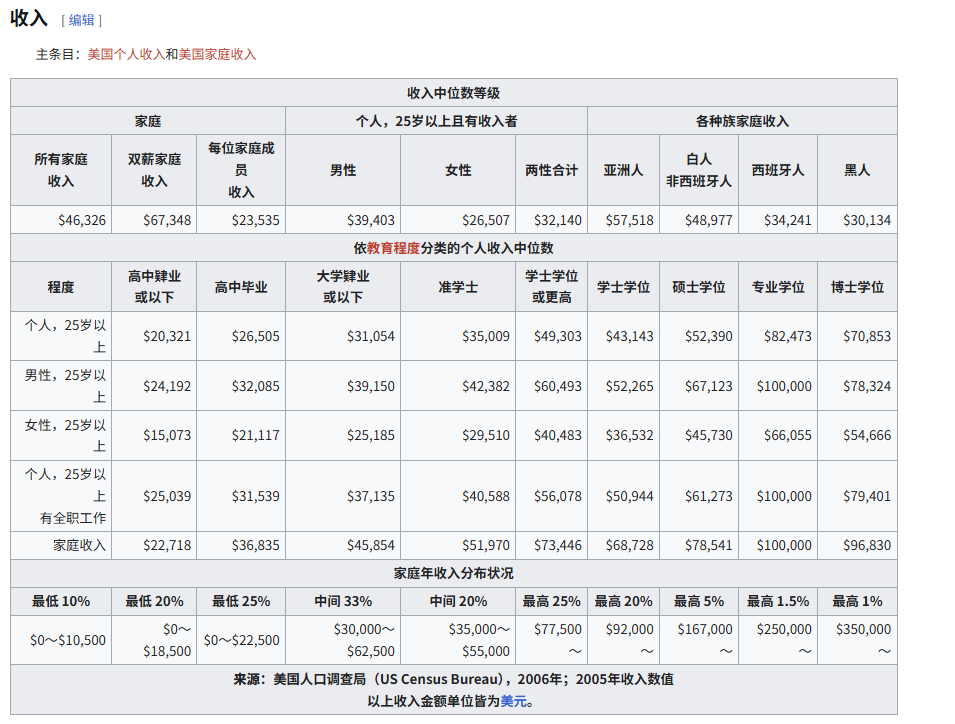Click the 西班牙人 column header
Viewport: 955px width, 724px height.
[778, 170]
